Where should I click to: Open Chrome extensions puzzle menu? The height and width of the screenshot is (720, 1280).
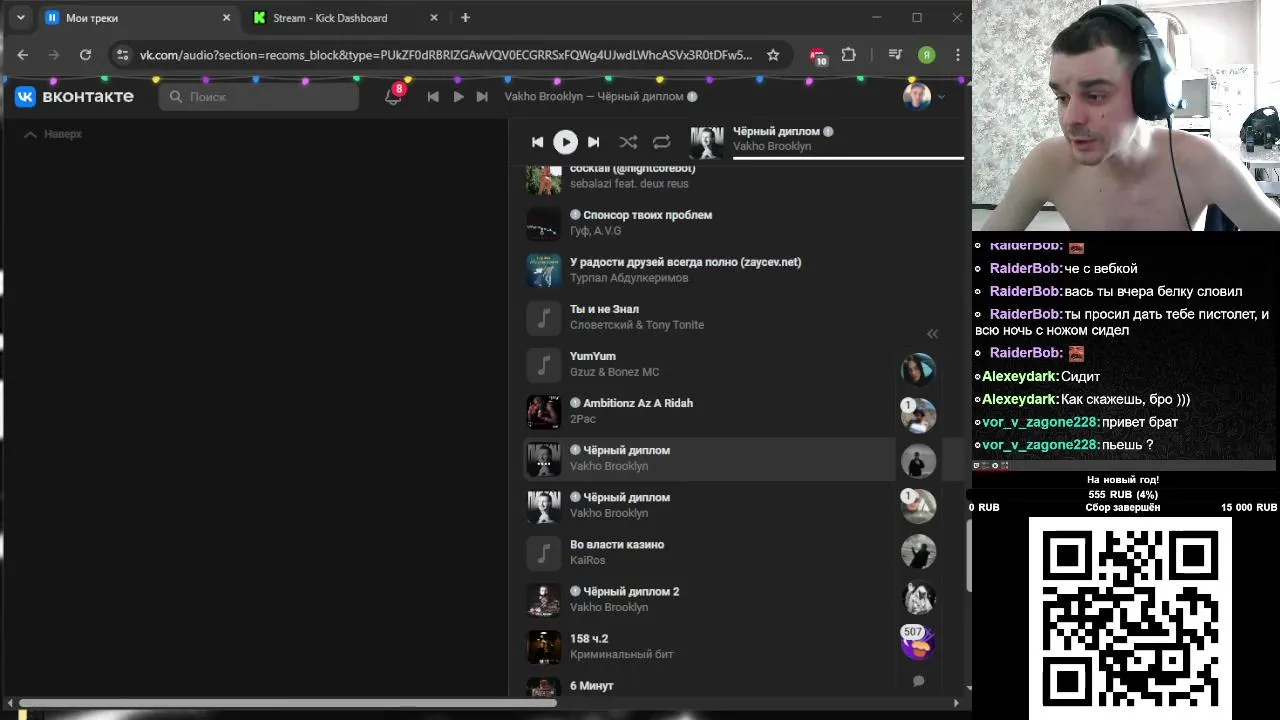pos(849,55)
